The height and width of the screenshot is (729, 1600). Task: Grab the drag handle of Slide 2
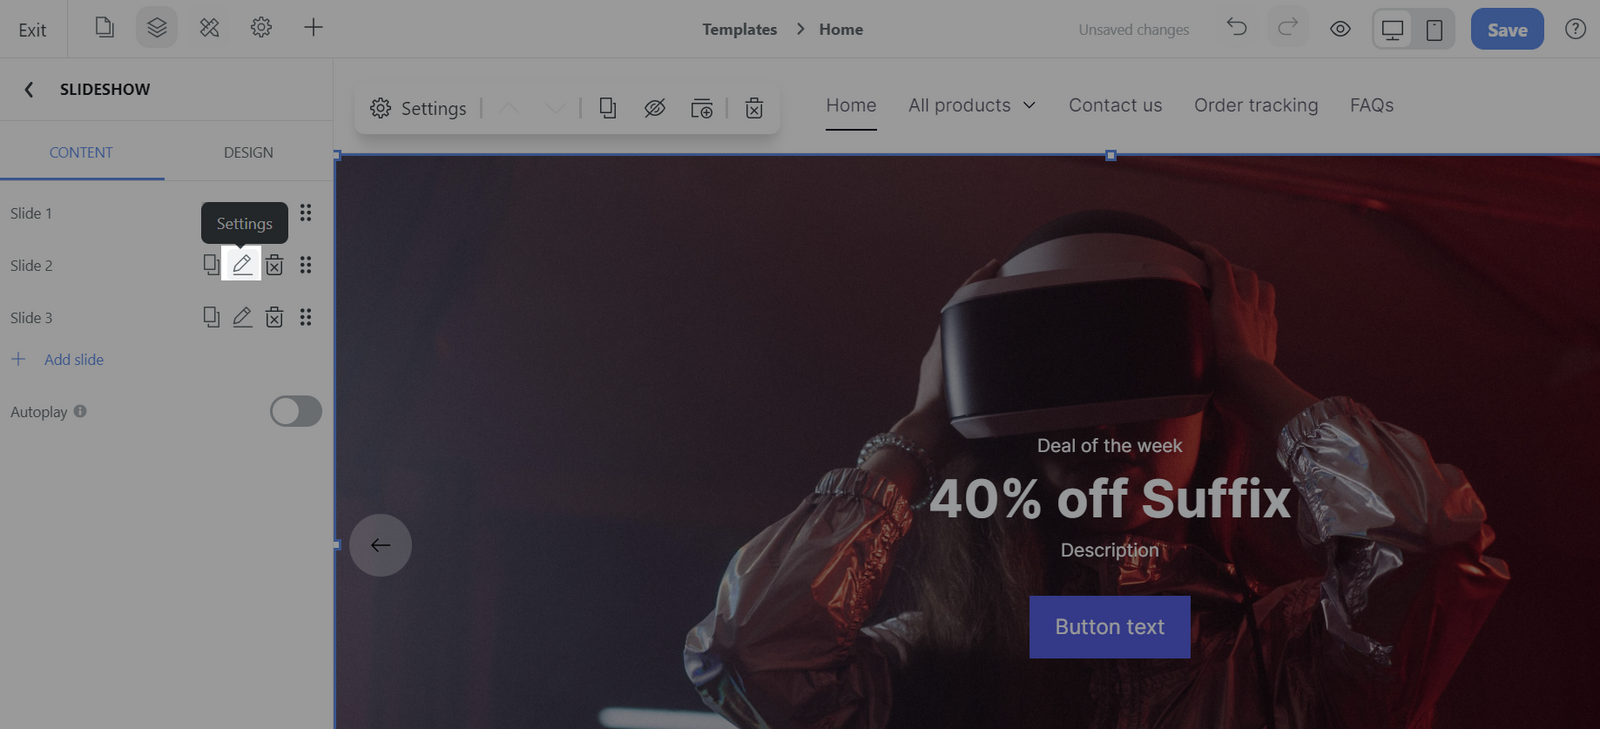point(306,264)
